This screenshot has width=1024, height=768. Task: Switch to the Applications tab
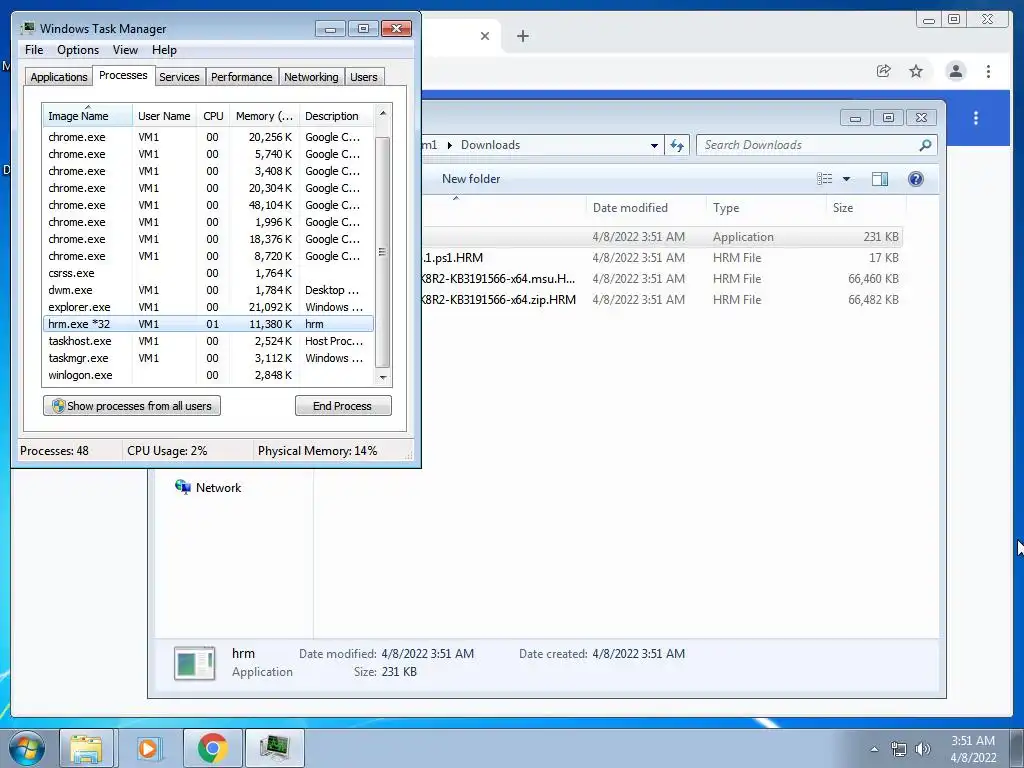pos(58,77)
